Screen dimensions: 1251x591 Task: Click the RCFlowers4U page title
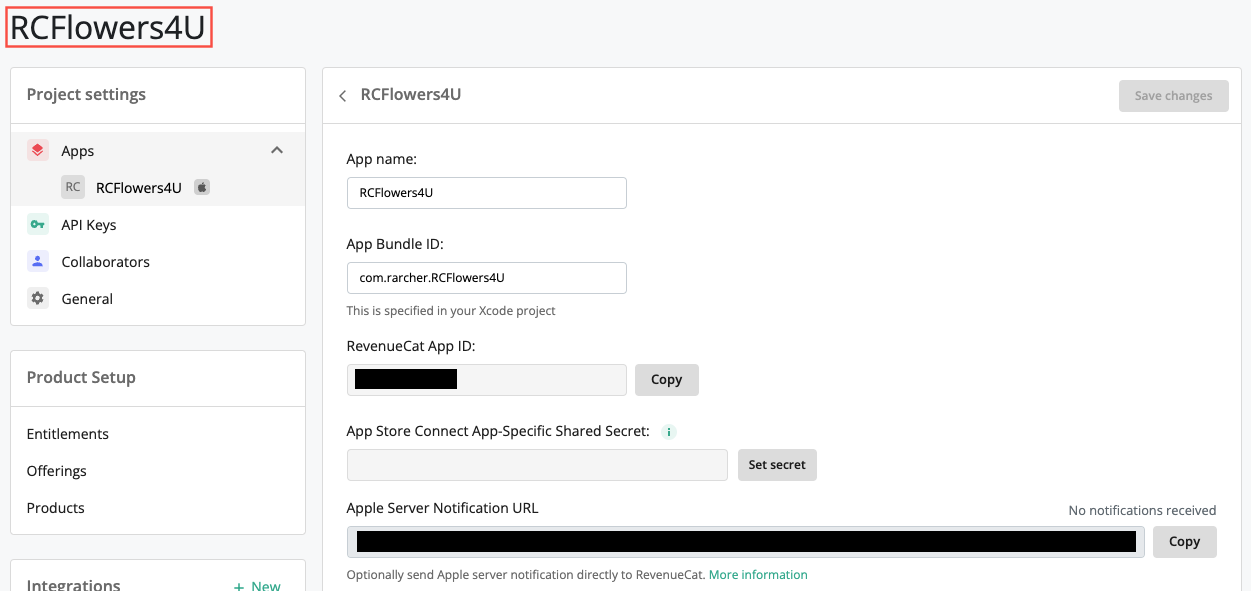(x=108, y=28)
